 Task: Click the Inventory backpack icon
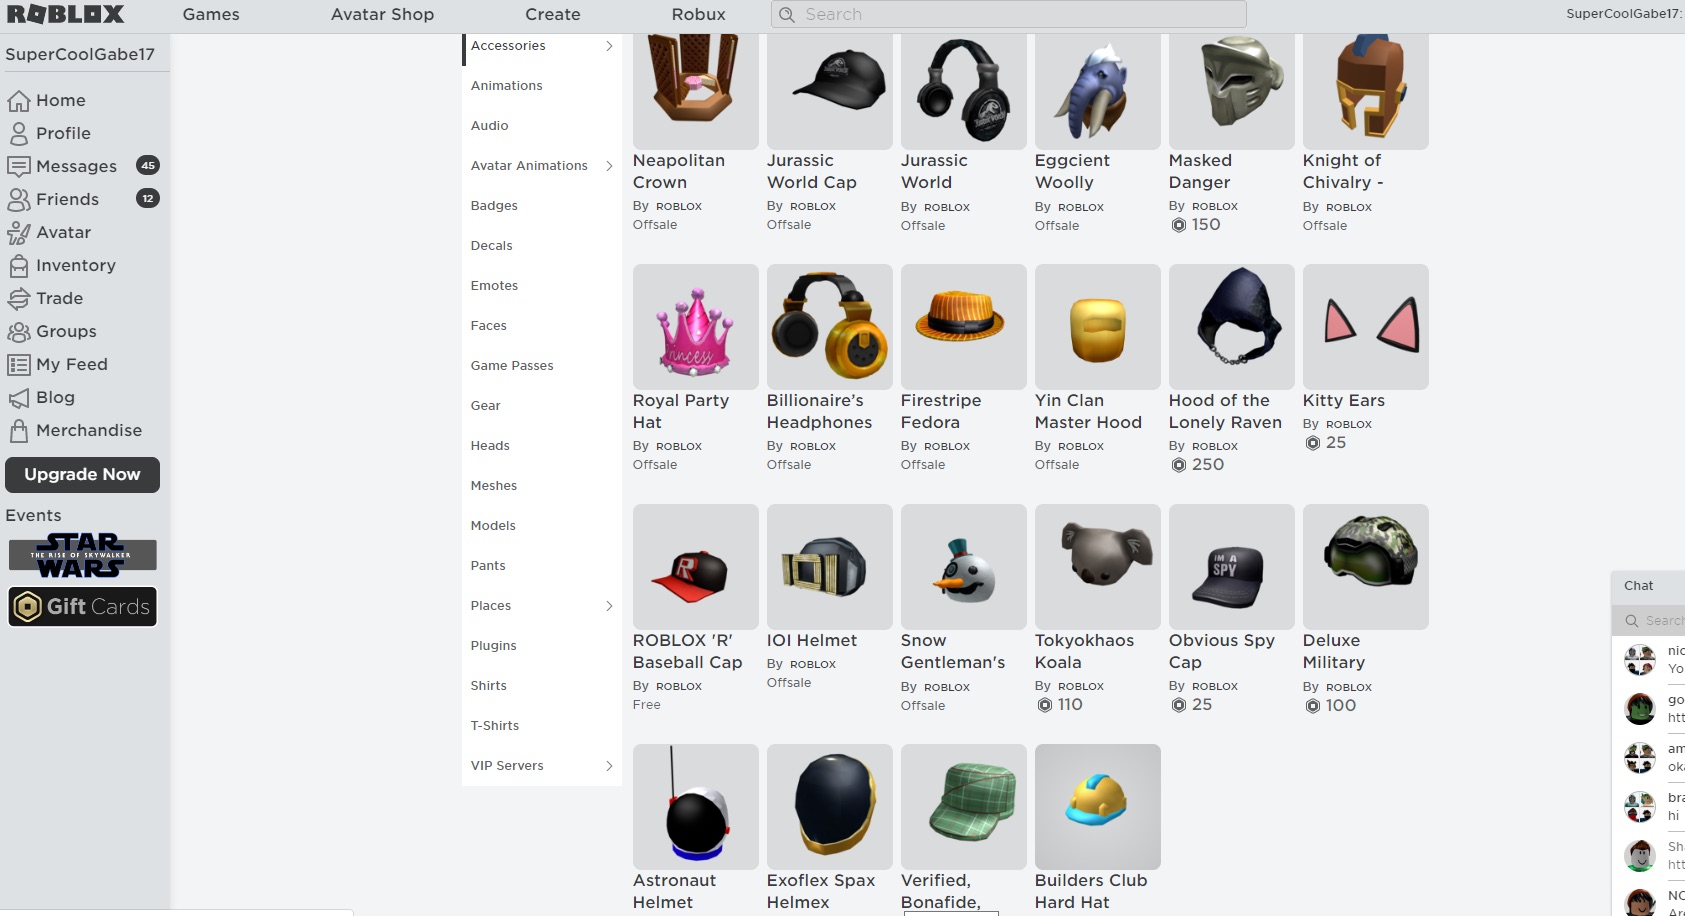point(18,266)
